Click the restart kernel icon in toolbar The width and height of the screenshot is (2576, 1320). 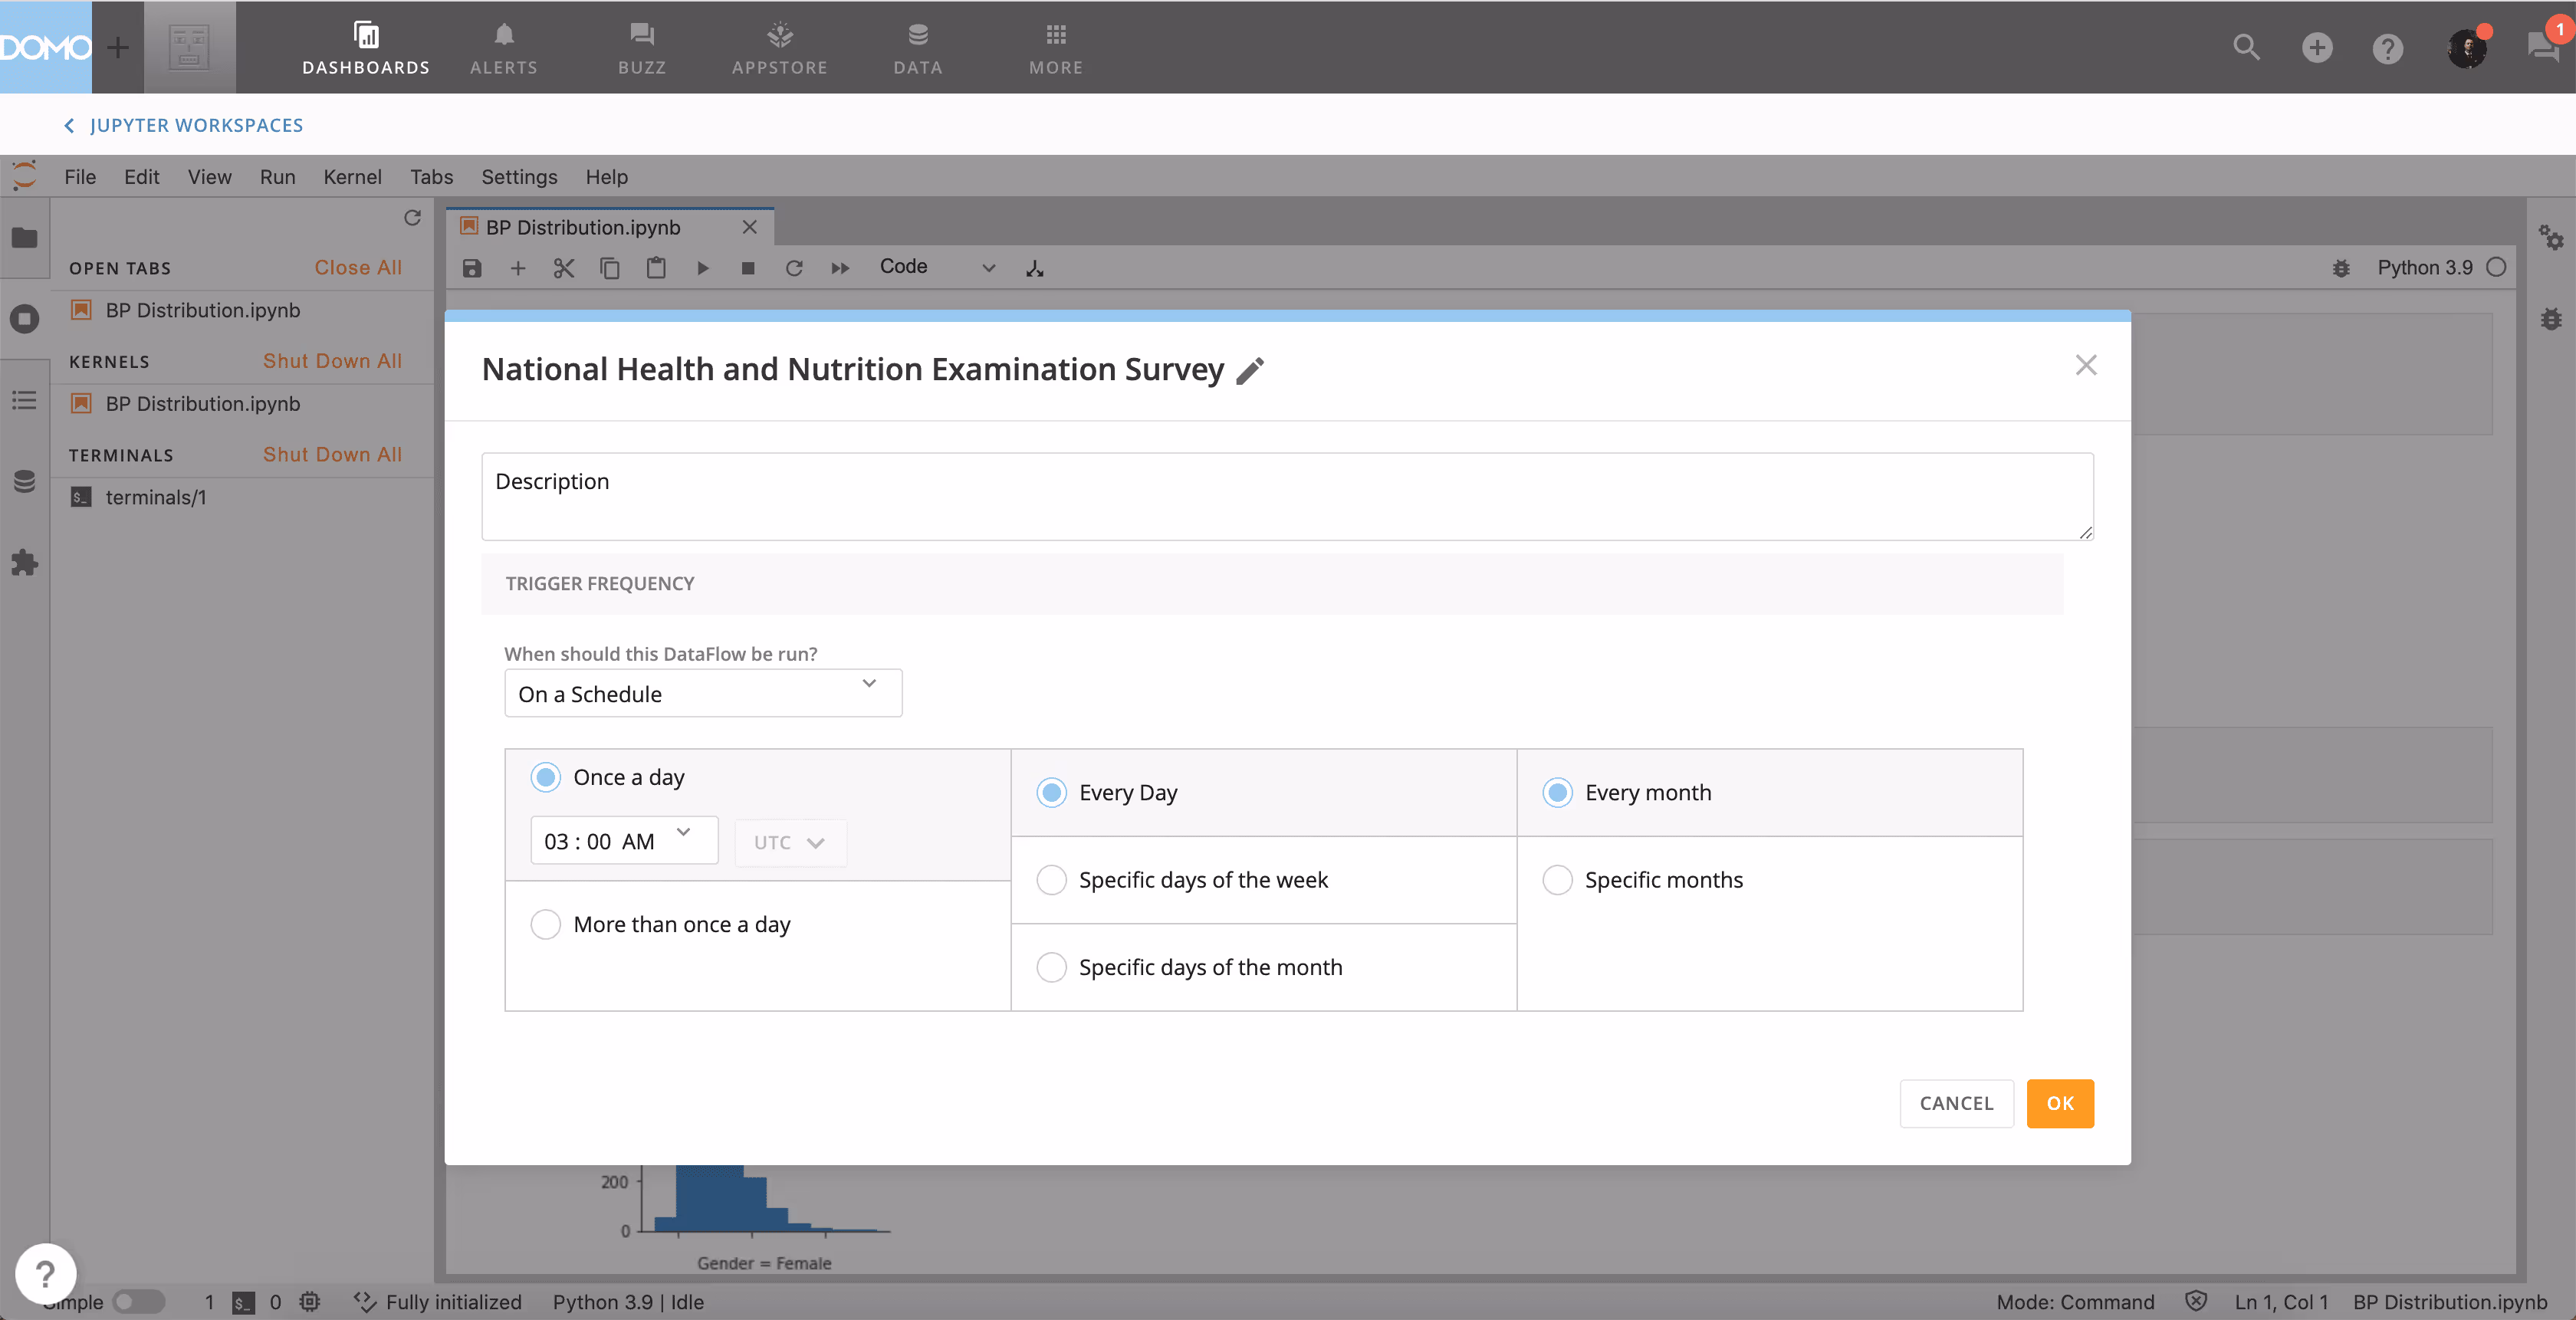pos(794,268)
